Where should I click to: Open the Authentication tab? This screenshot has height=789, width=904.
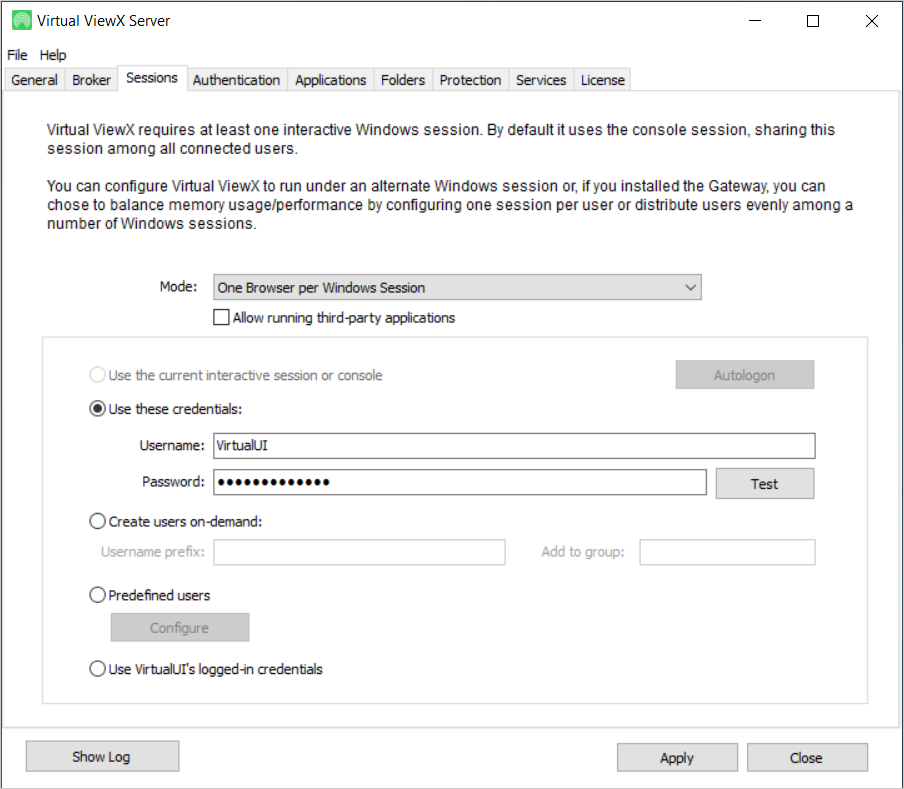pos(236,80)
